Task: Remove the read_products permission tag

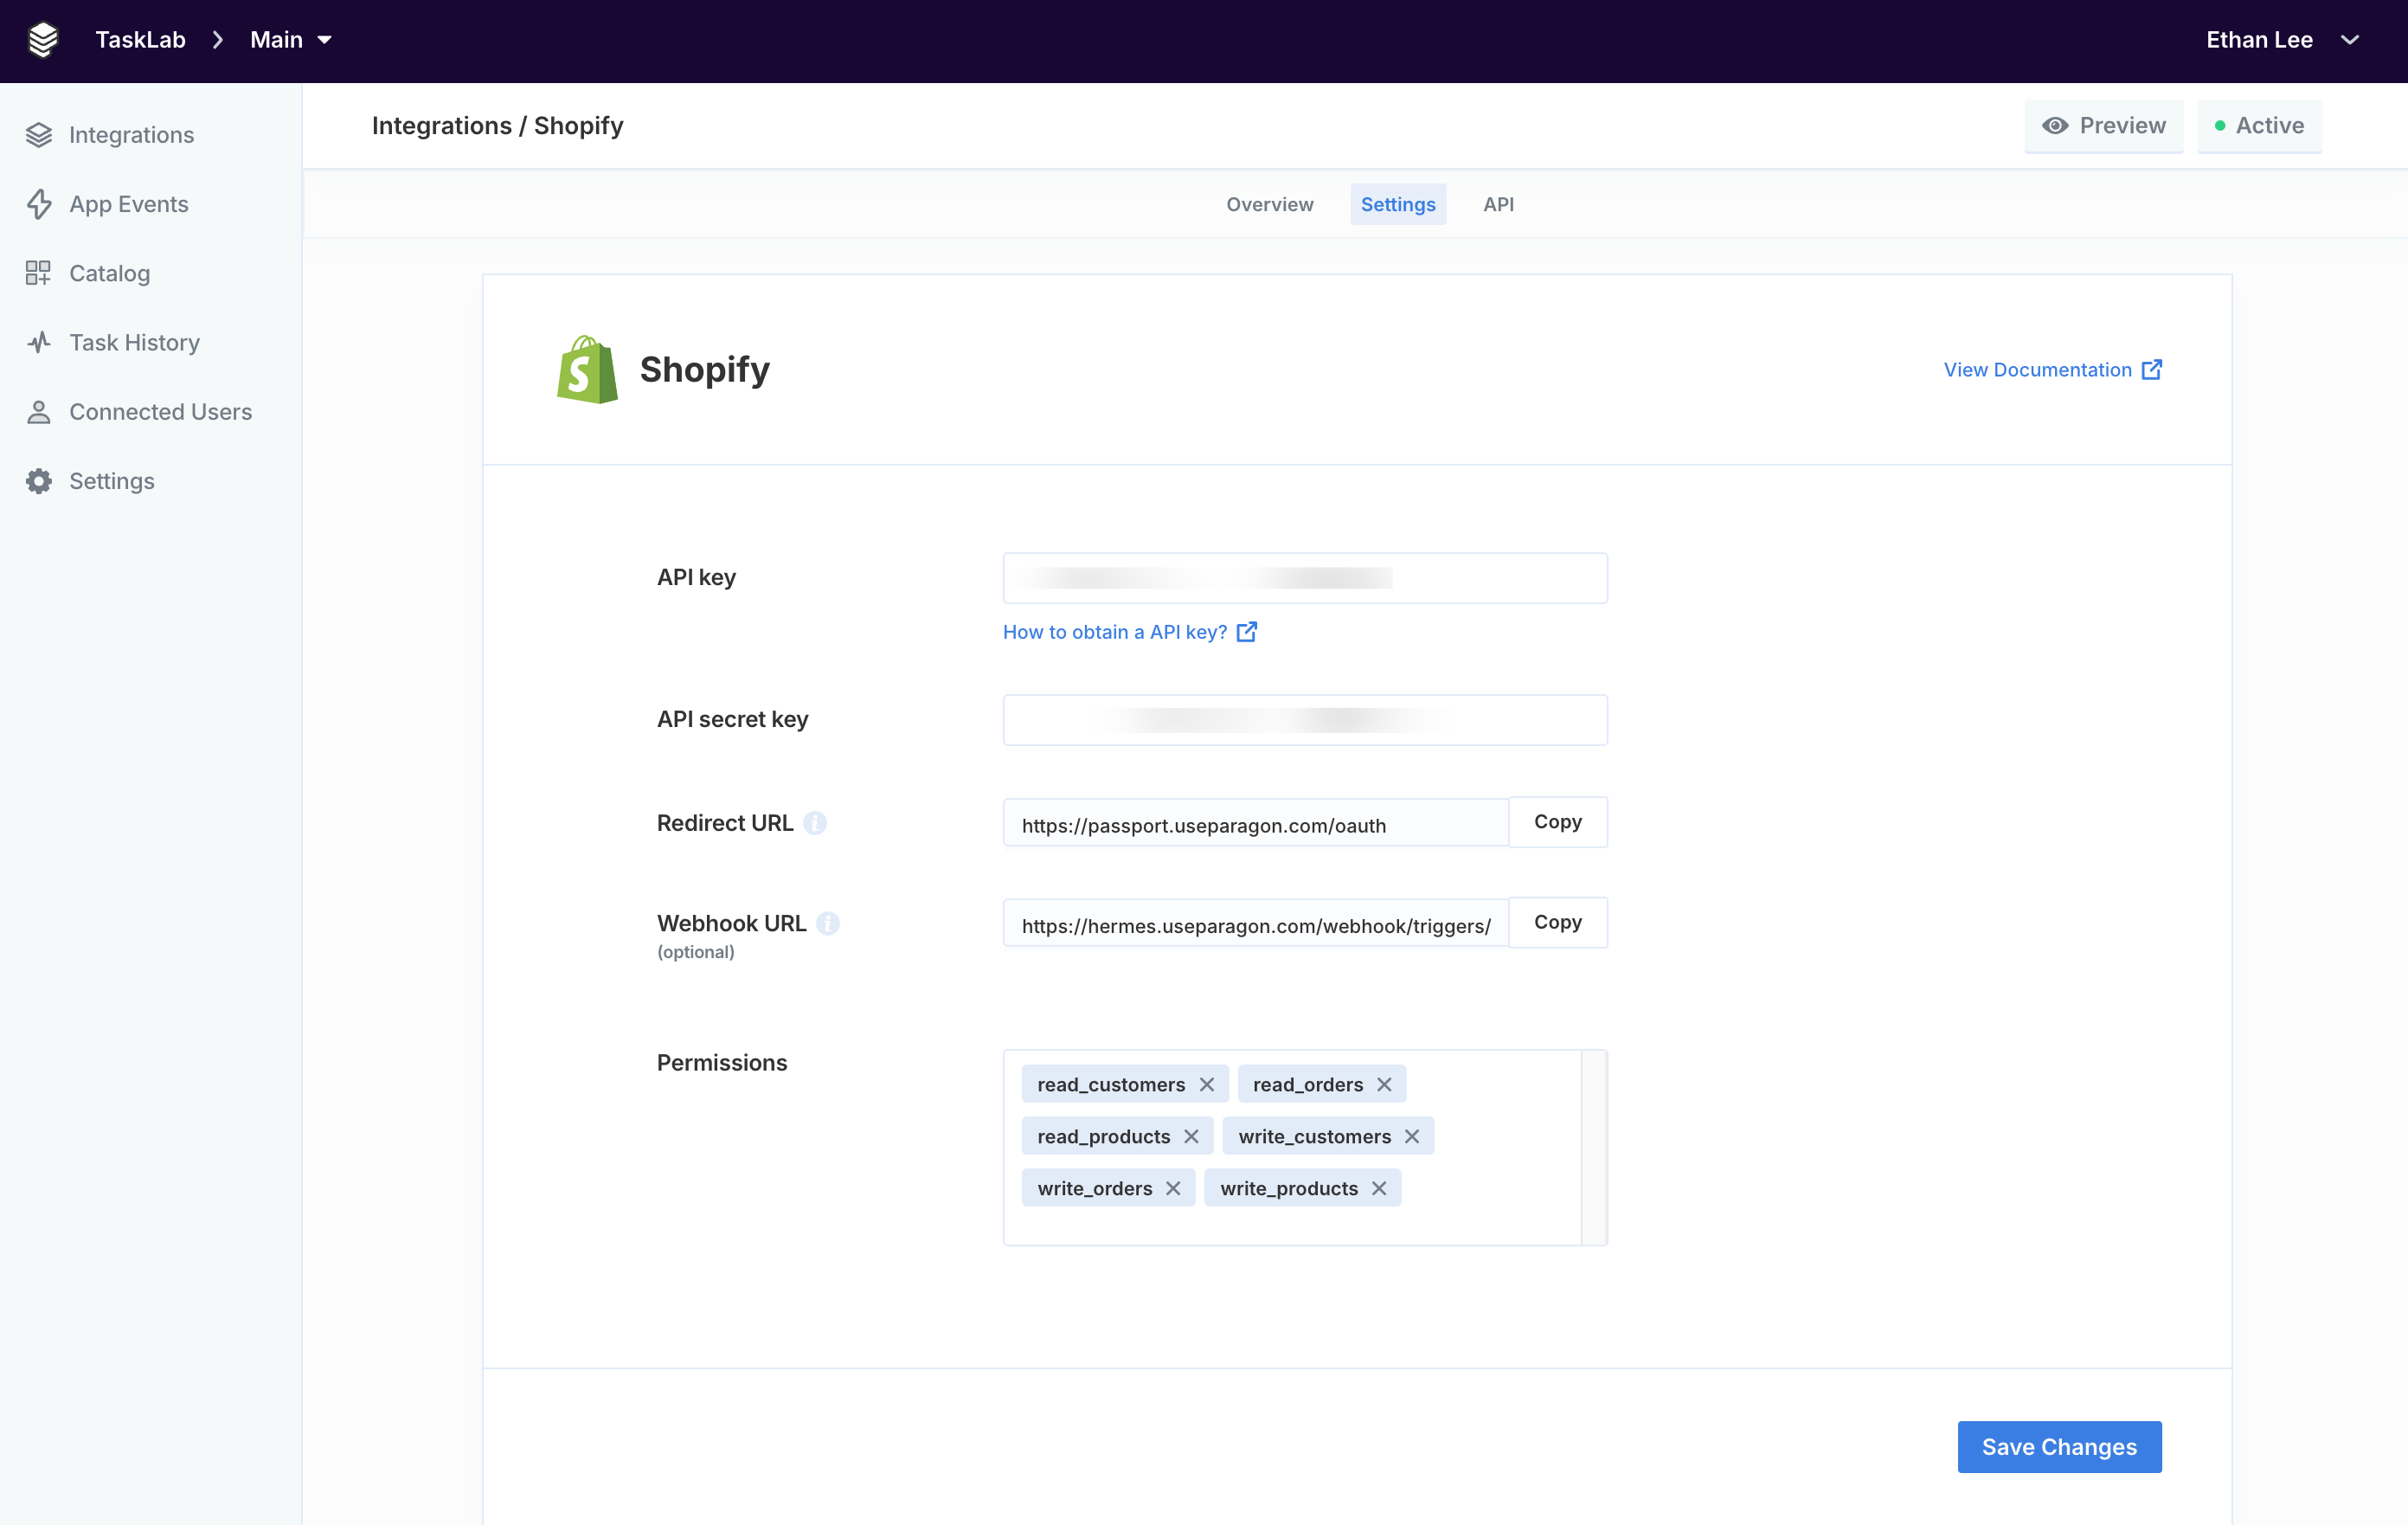Action: [x=1191, y=1136]
